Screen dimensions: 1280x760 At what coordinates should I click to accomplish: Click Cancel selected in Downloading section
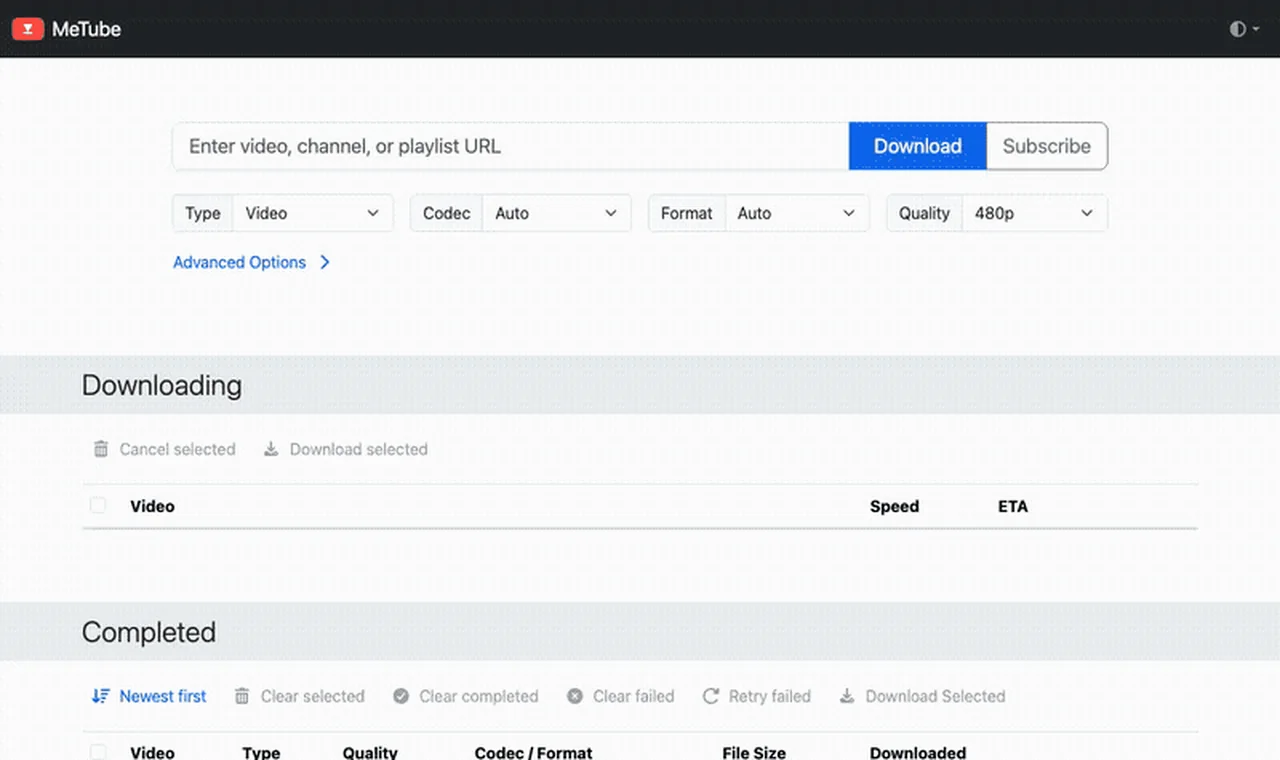click(165, 449)
